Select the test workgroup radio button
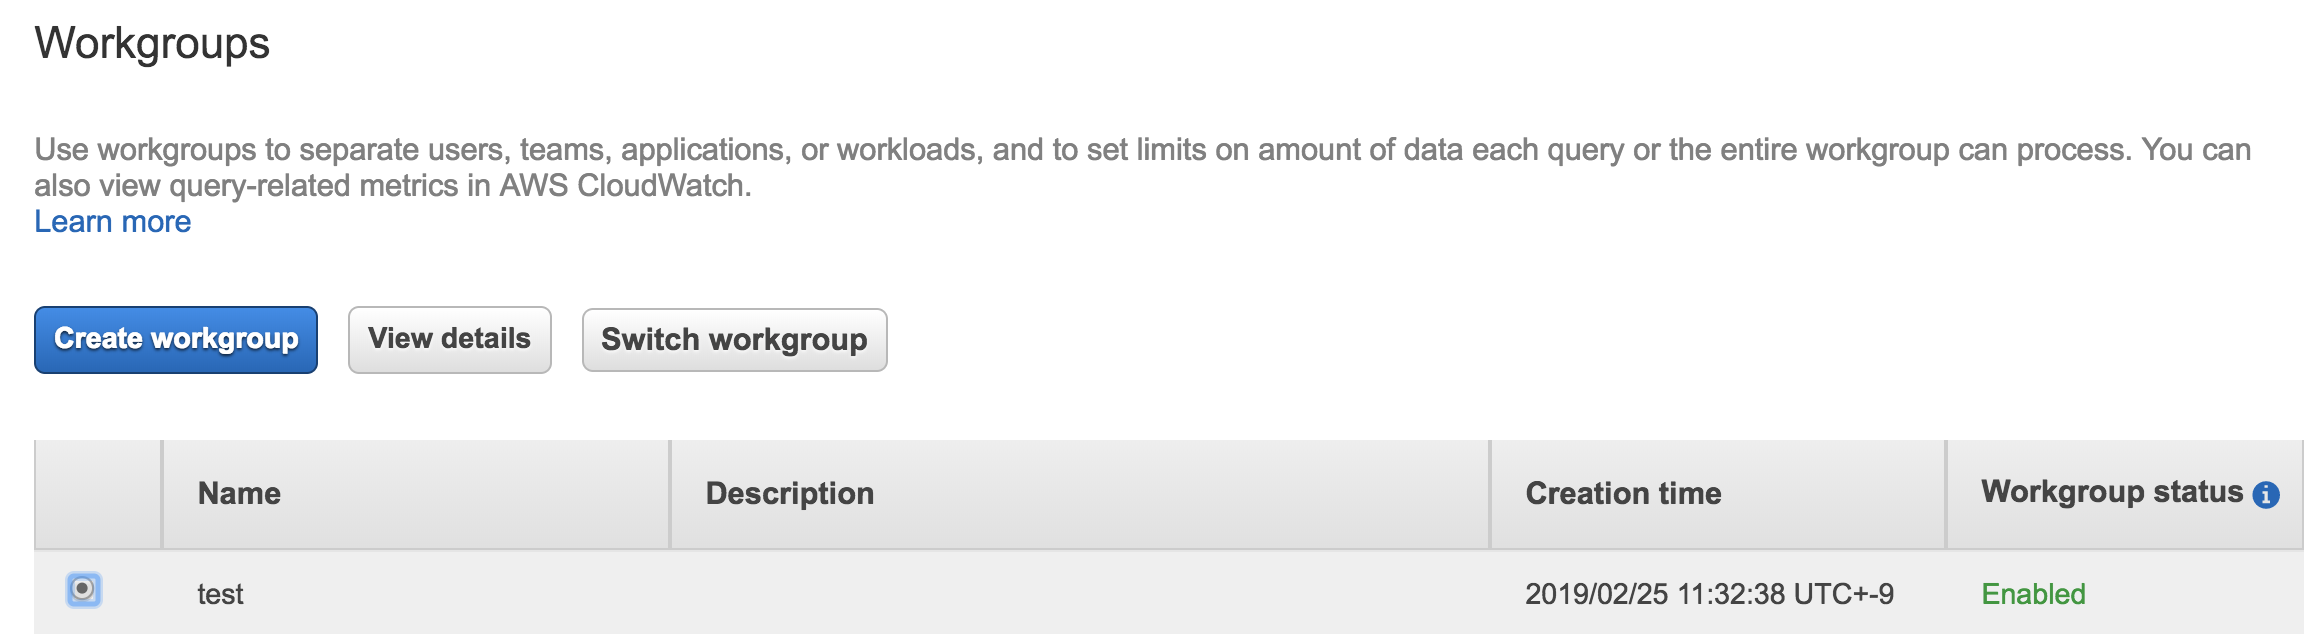Screen dimensions: 2314x634 point(84,589)
